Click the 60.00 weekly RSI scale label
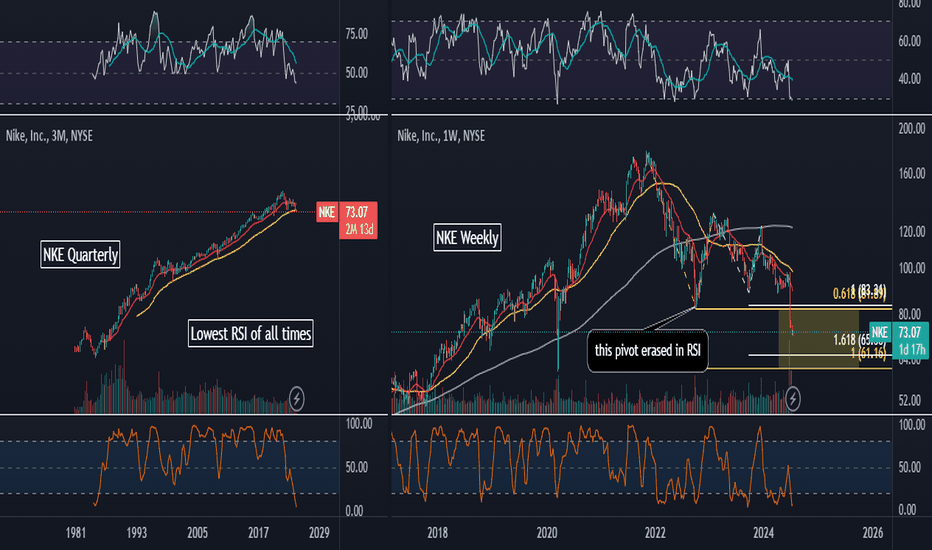The width and height of the screenshot is (932, 550). coord(910,41)
